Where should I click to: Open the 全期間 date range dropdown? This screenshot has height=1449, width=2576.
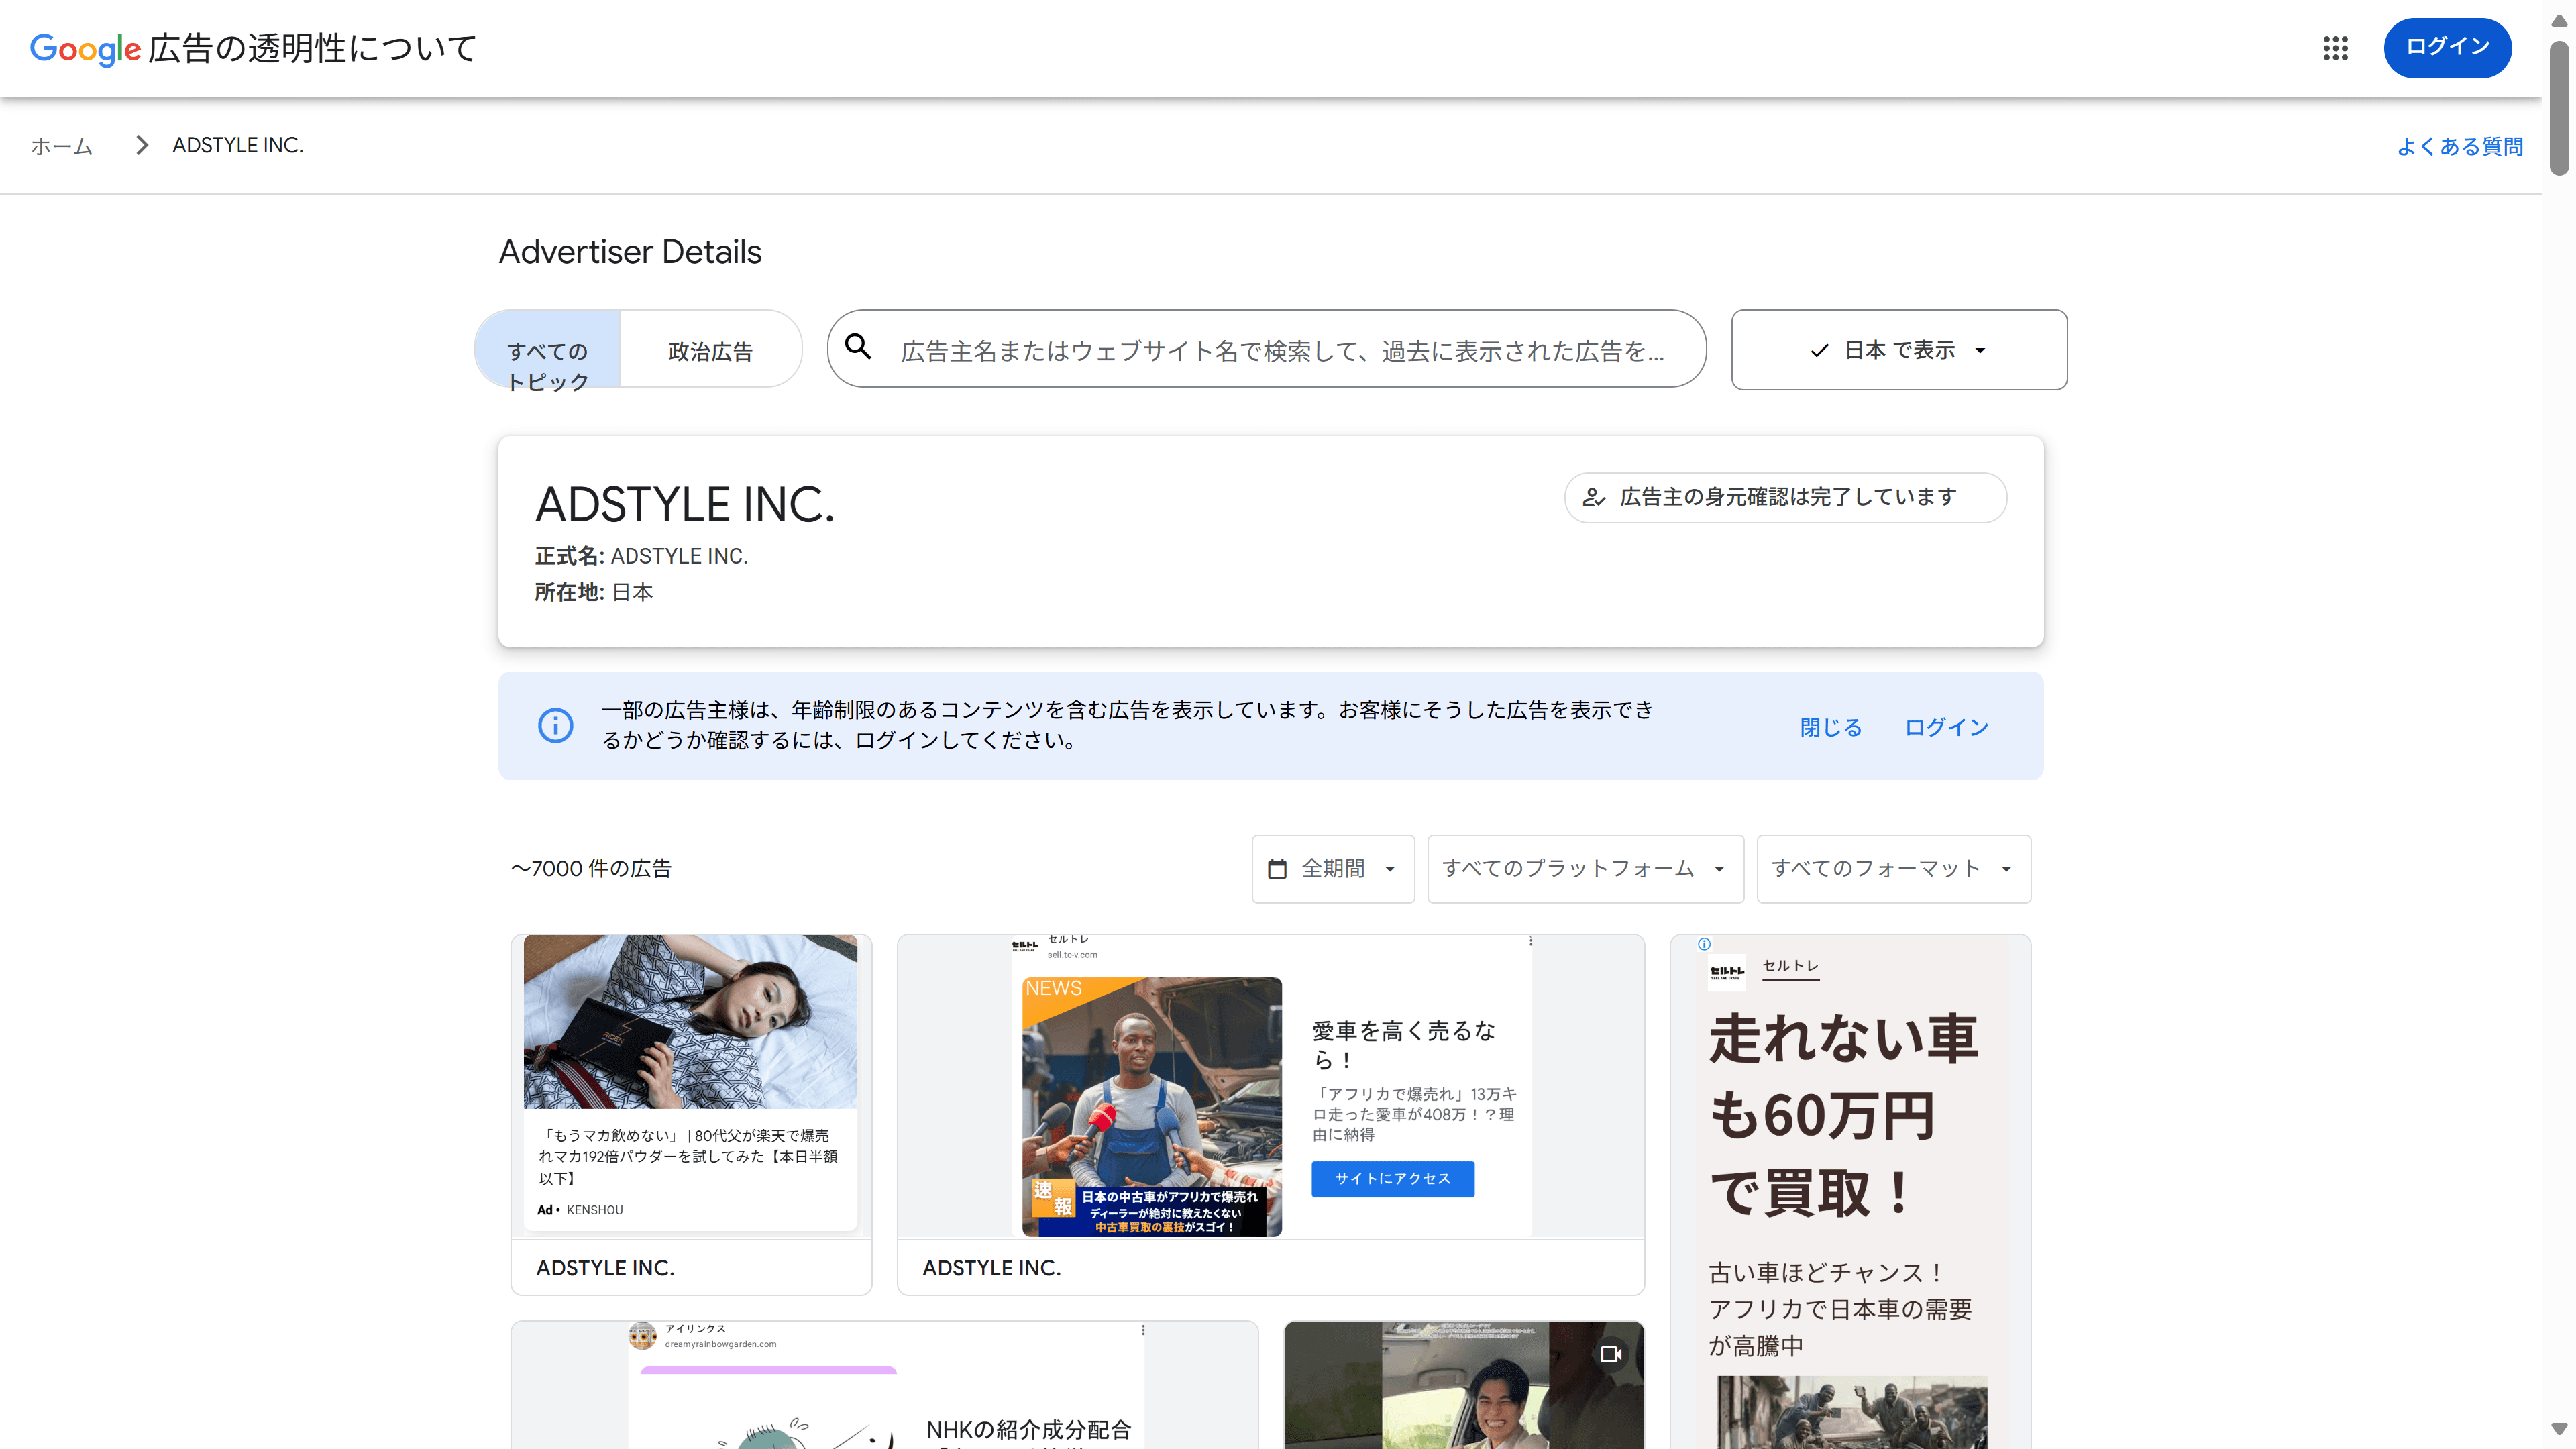tap(1333, 868)
